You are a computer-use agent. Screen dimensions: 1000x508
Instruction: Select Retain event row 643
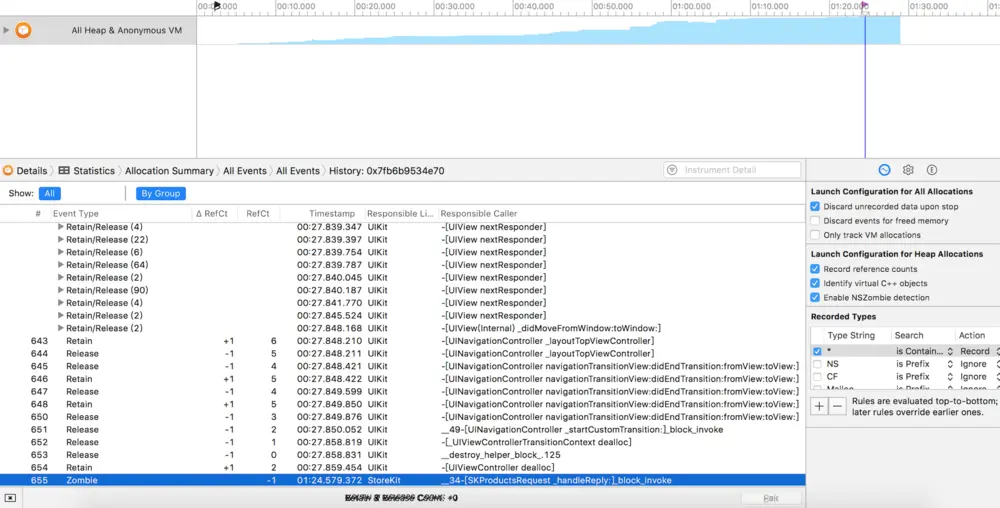pos(402,341)
